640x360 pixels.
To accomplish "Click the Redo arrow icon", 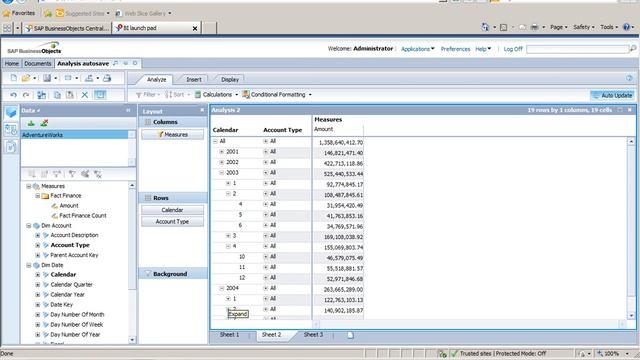I will (x=26, y=95).
